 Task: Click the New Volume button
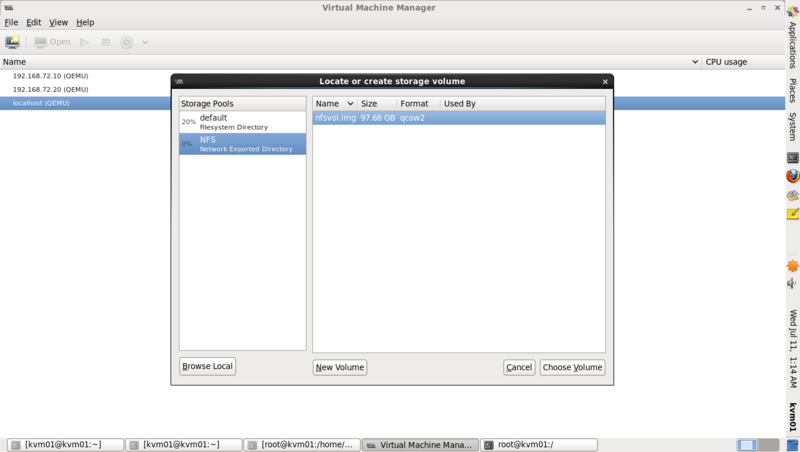340,367
